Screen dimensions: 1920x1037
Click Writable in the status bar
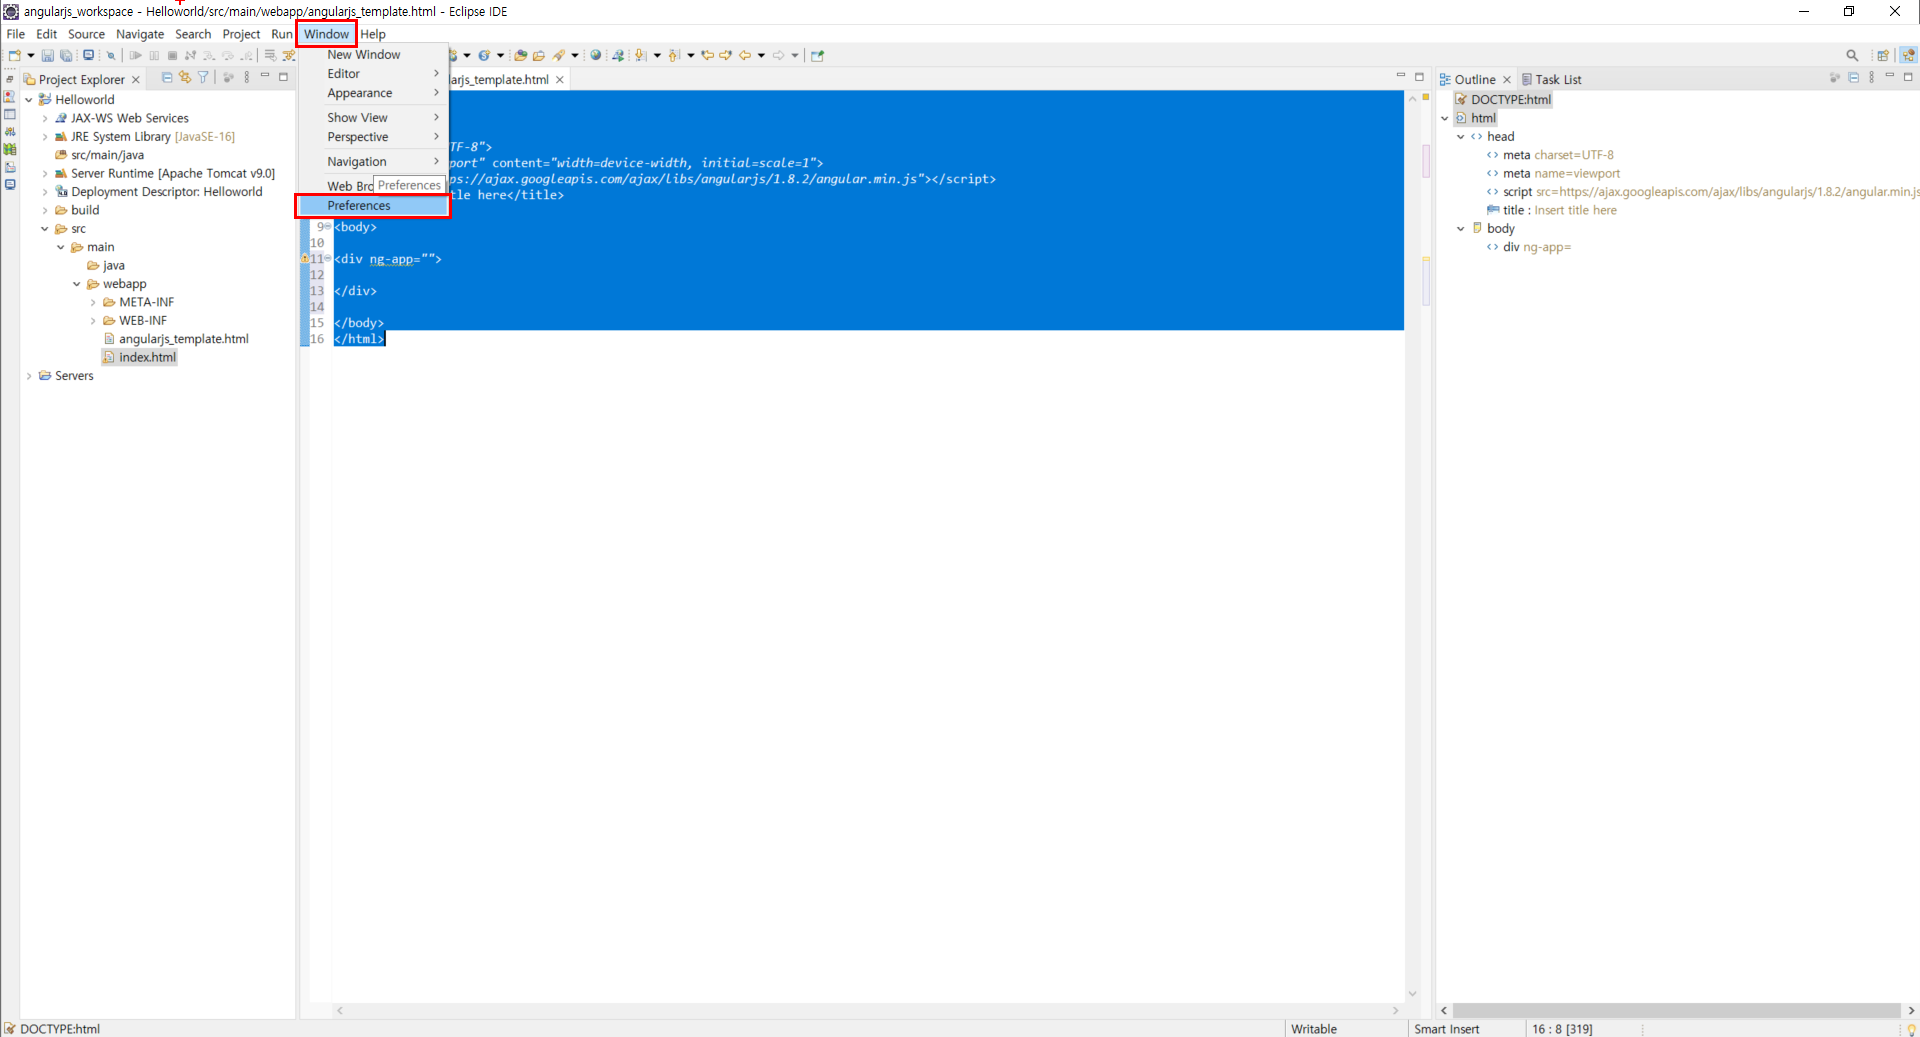[1314, 1029]
